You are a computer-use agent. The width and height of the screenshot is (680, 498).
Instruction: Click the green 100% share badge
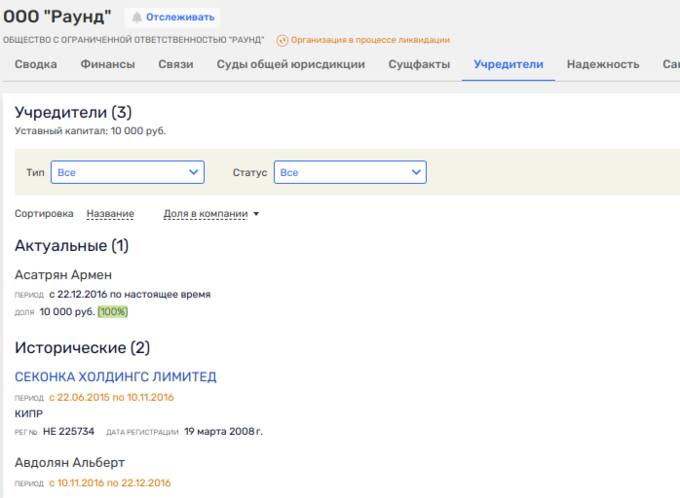click(113, 312)
